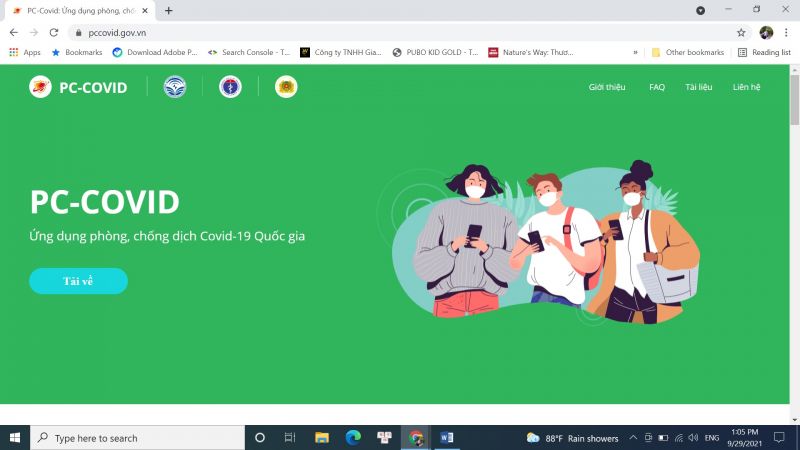Click the battery status tray icon

tap(663, 438)
